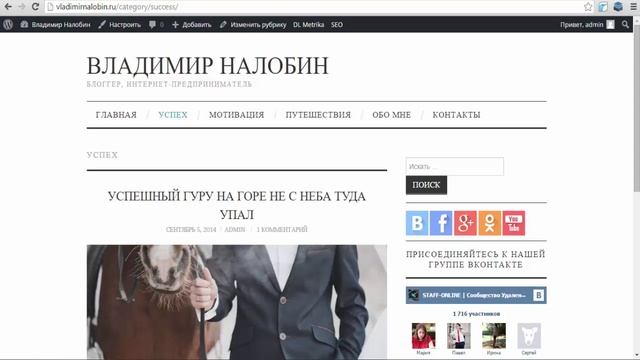Click Настроить in the admin bar
640x360 pixels.
pyautogui.click(x=120, y=24)
